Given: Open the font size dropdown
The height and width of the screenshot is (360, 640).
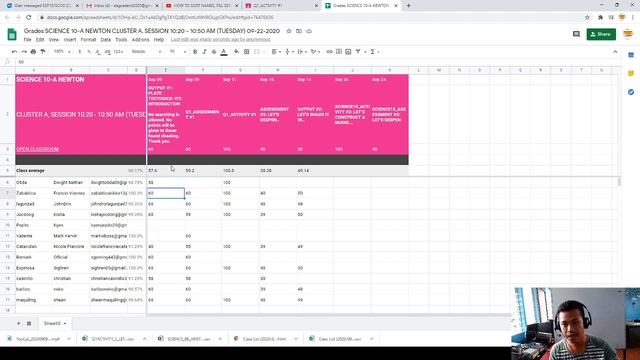Looking at the screenshot, I should (178, 52).
